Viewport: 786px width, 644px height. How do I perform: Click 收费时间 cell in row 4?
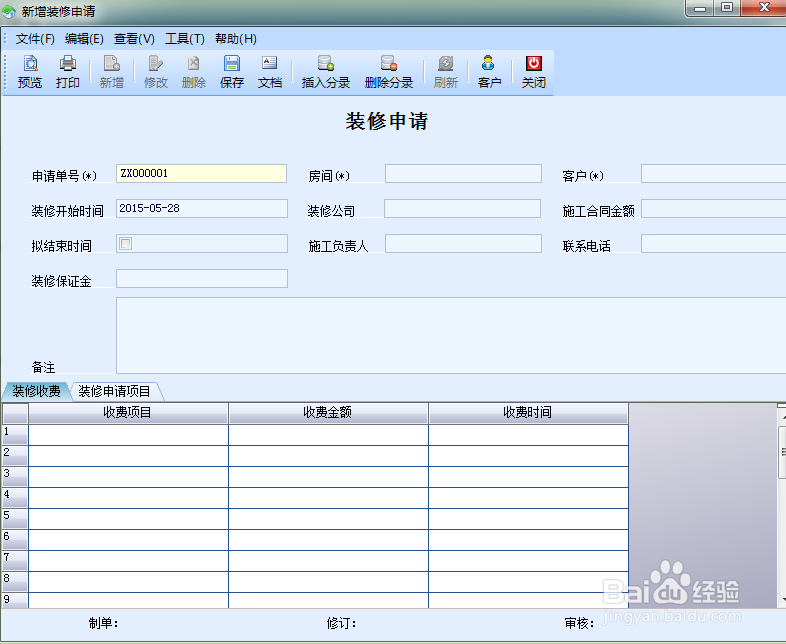point(528,498)
